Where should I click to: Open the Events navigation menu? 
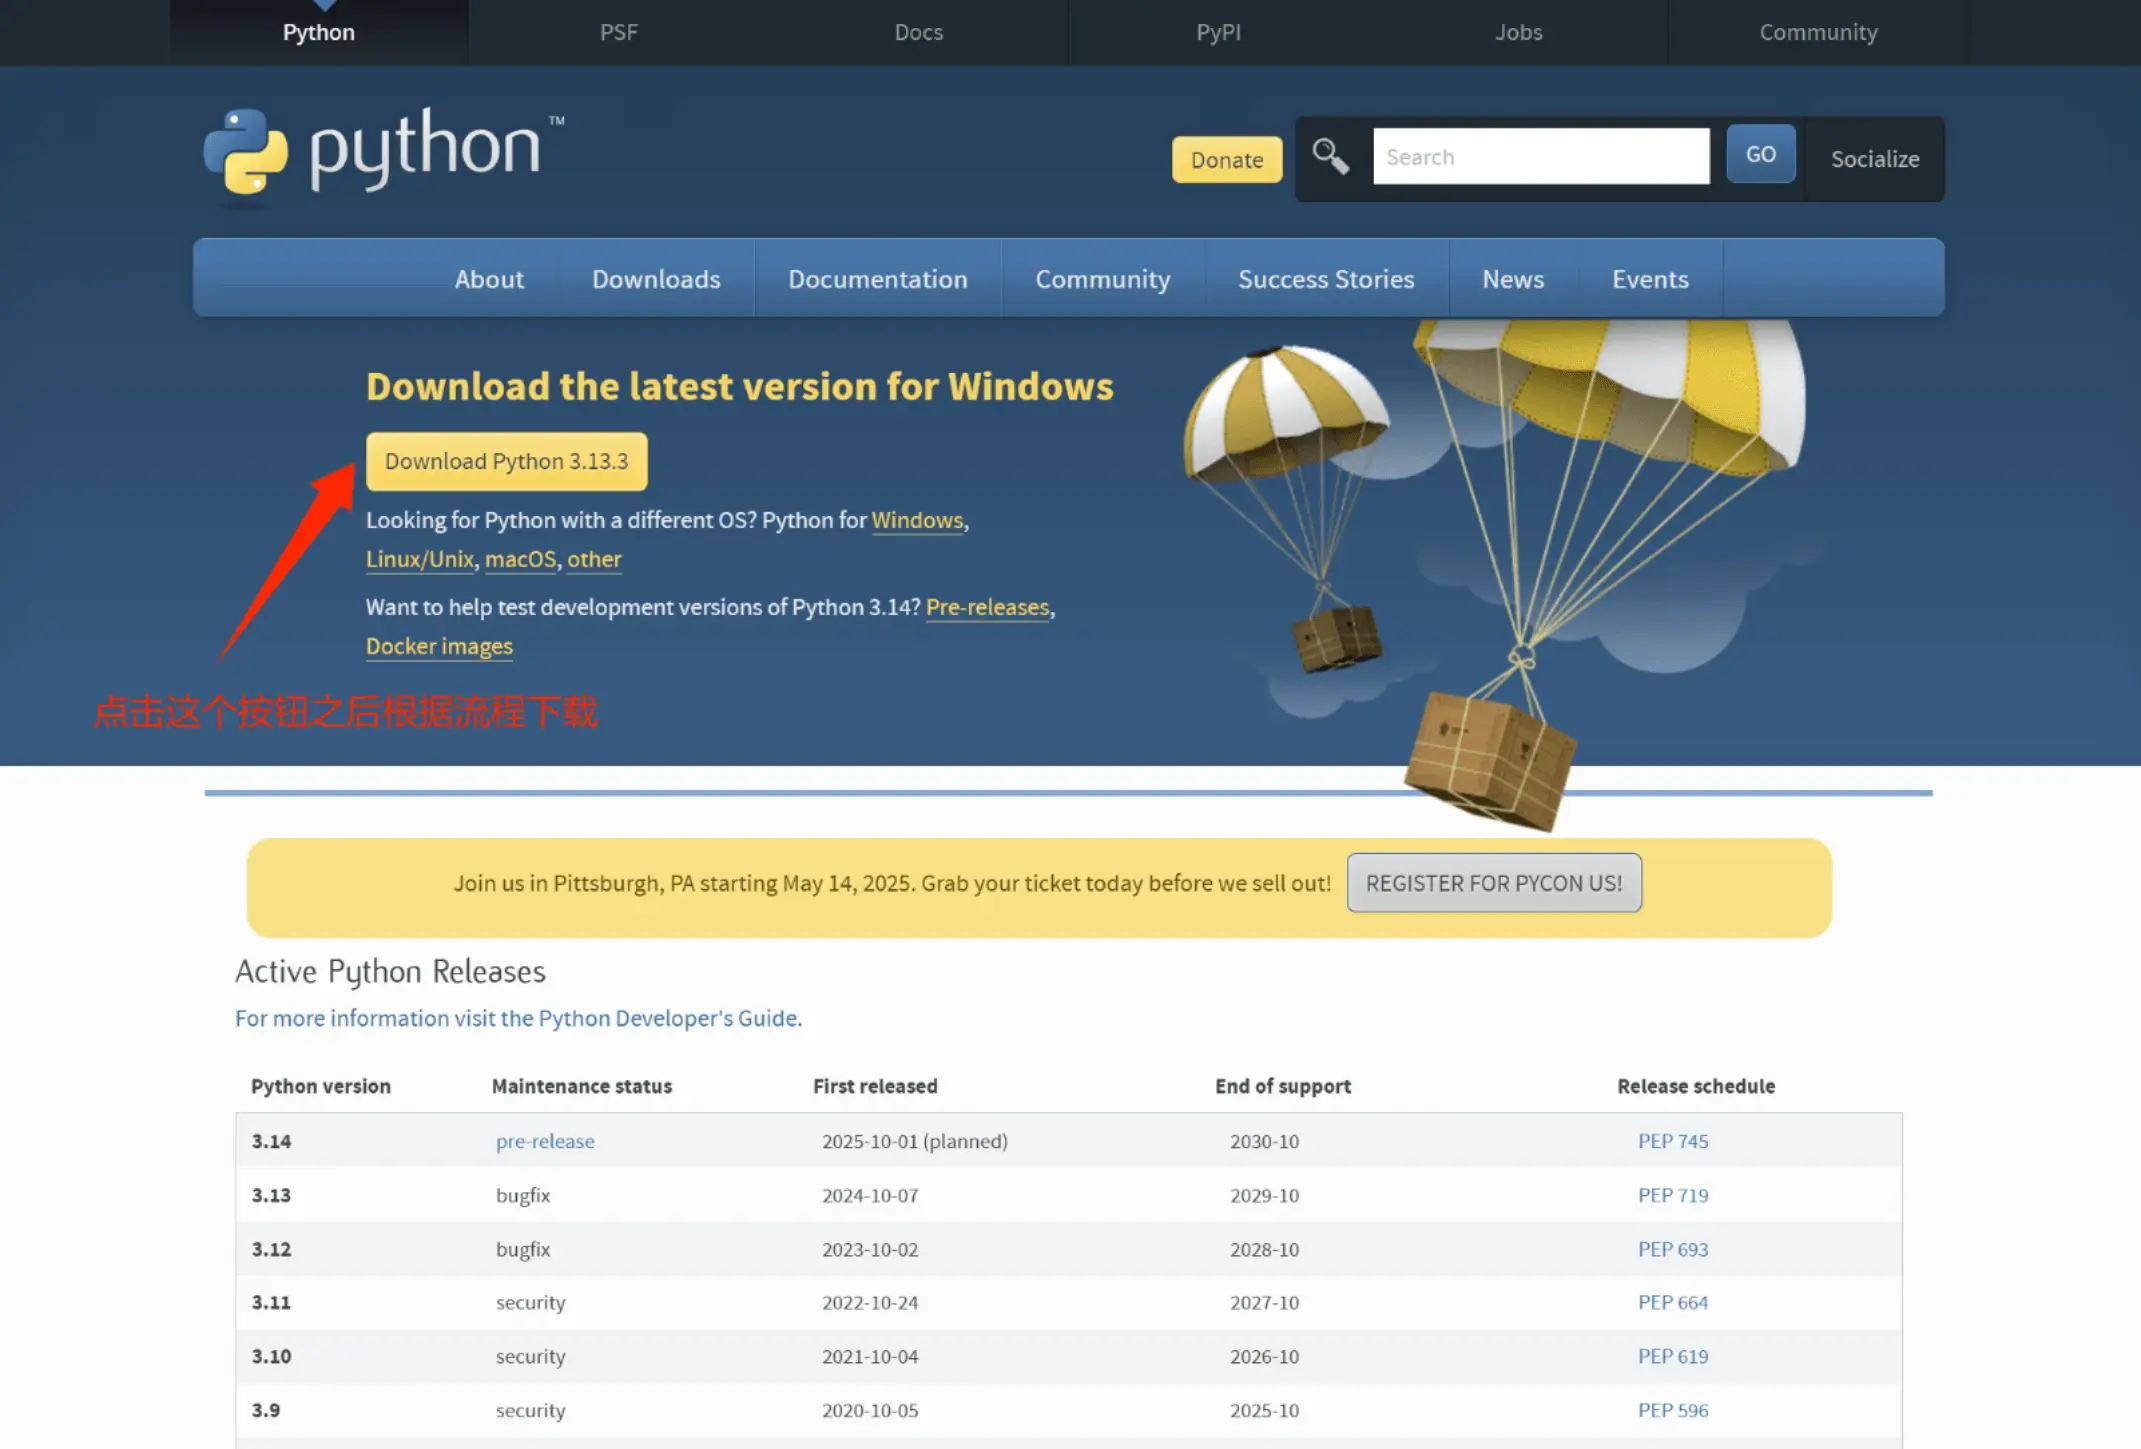(x=1650, y=279)
